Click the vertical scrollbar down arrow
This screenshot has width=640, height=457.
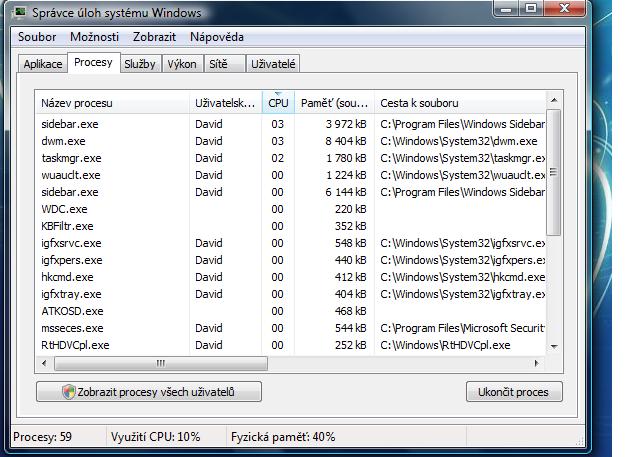pos(554,345)
